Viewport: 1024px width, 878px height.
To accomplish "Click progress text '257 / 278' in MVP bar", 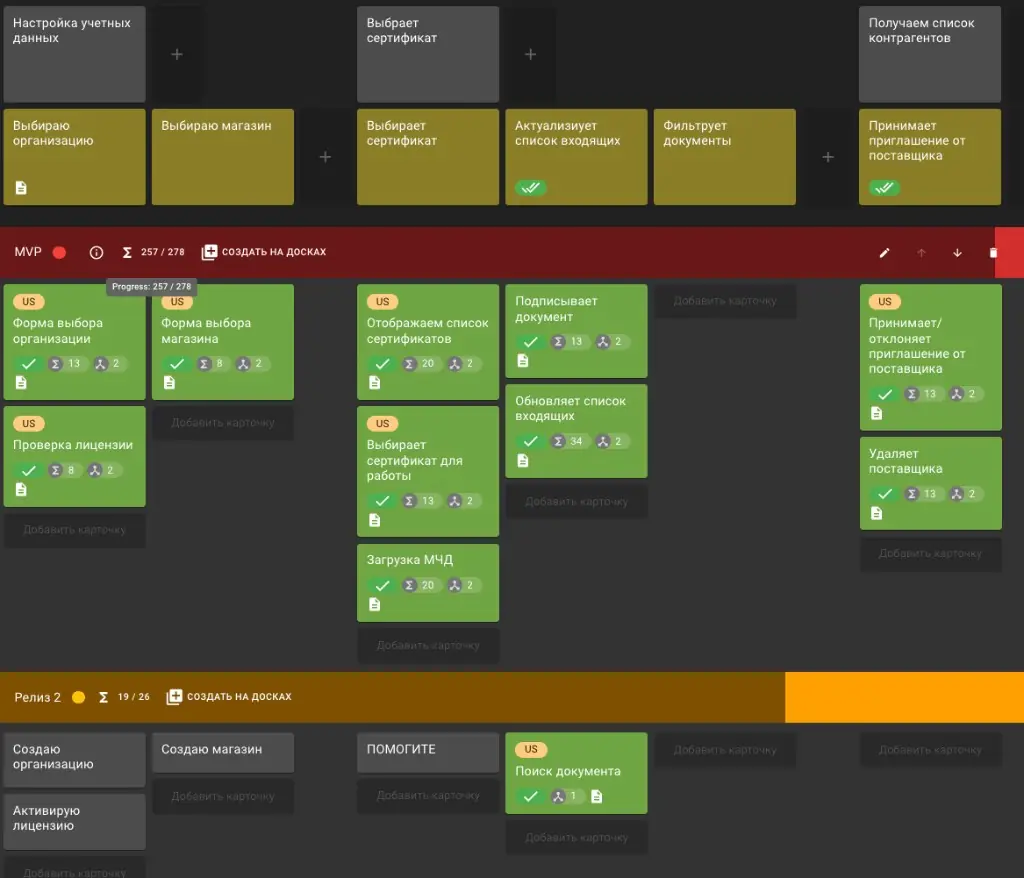I will 163,252.
